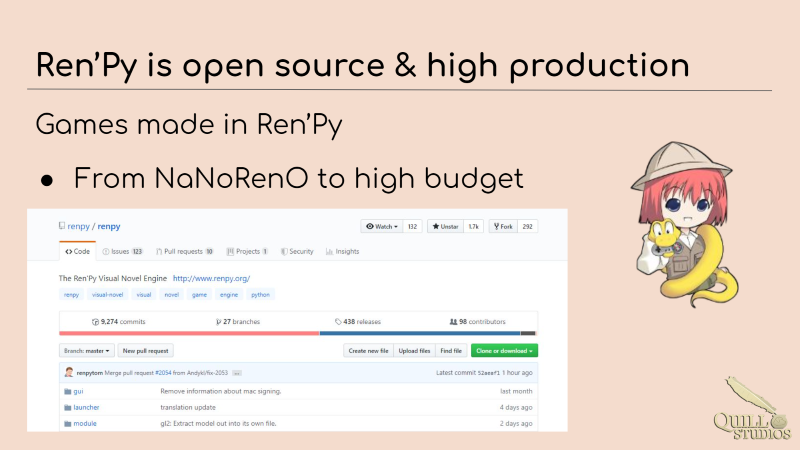Click the renpytom avatar image

point(68,372)
